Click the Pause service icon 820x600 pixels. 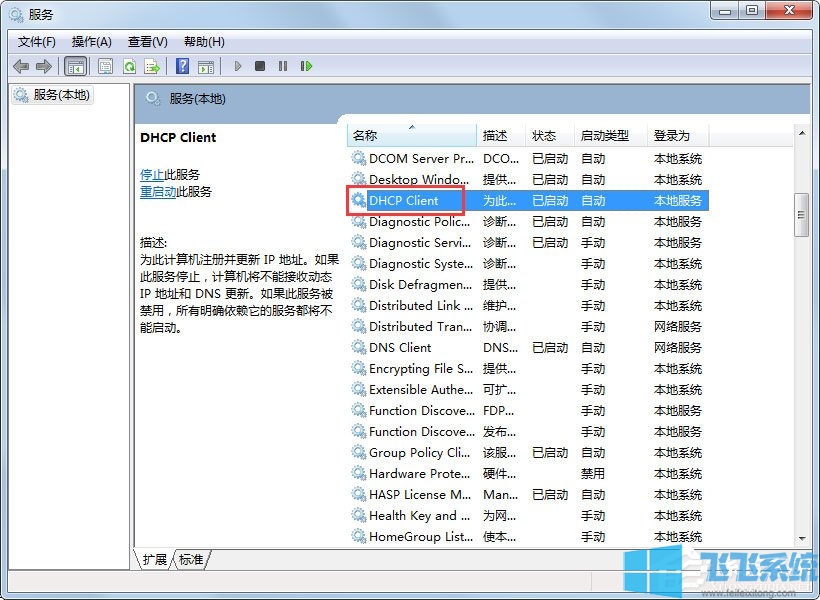282,66
